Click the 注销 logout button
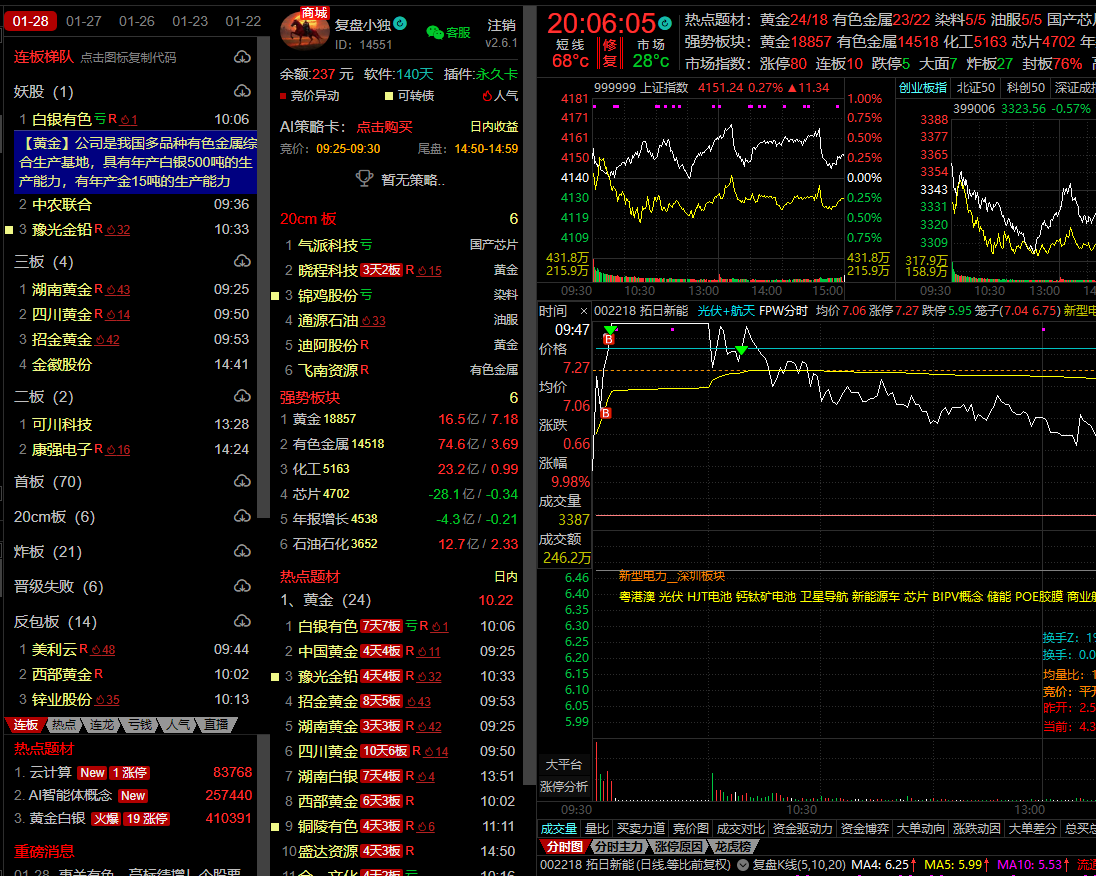Viewport: 1096px width, 876px height. coord(501,25)
